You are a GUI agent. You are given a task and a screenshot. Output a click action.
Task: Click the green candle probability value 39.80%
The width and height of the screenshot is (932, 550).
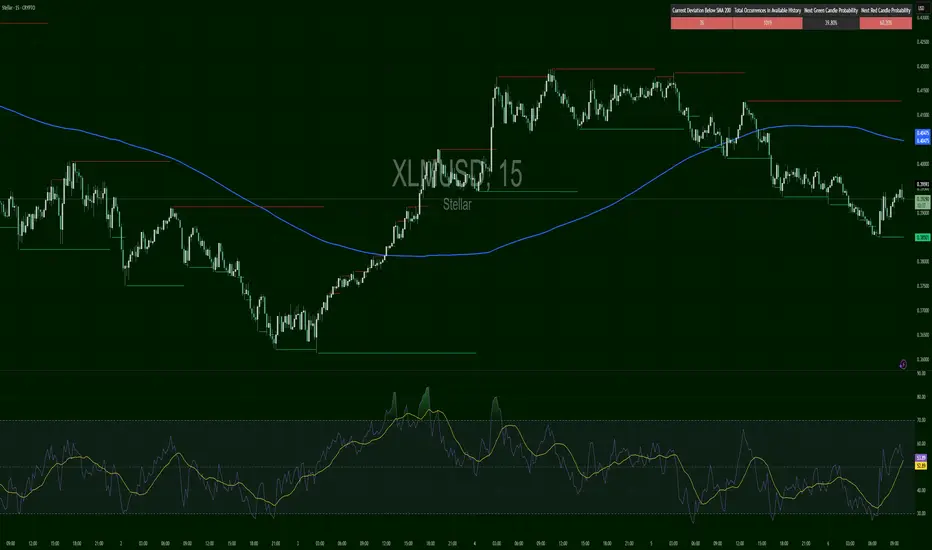831,23
